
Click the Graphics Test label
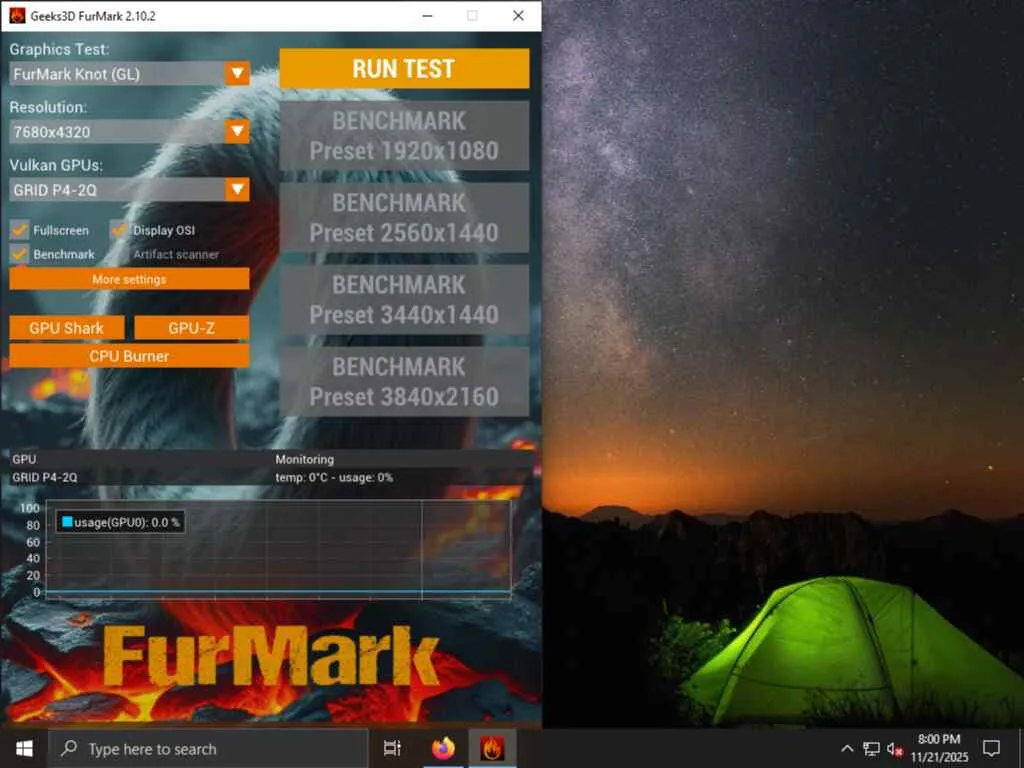59,49
